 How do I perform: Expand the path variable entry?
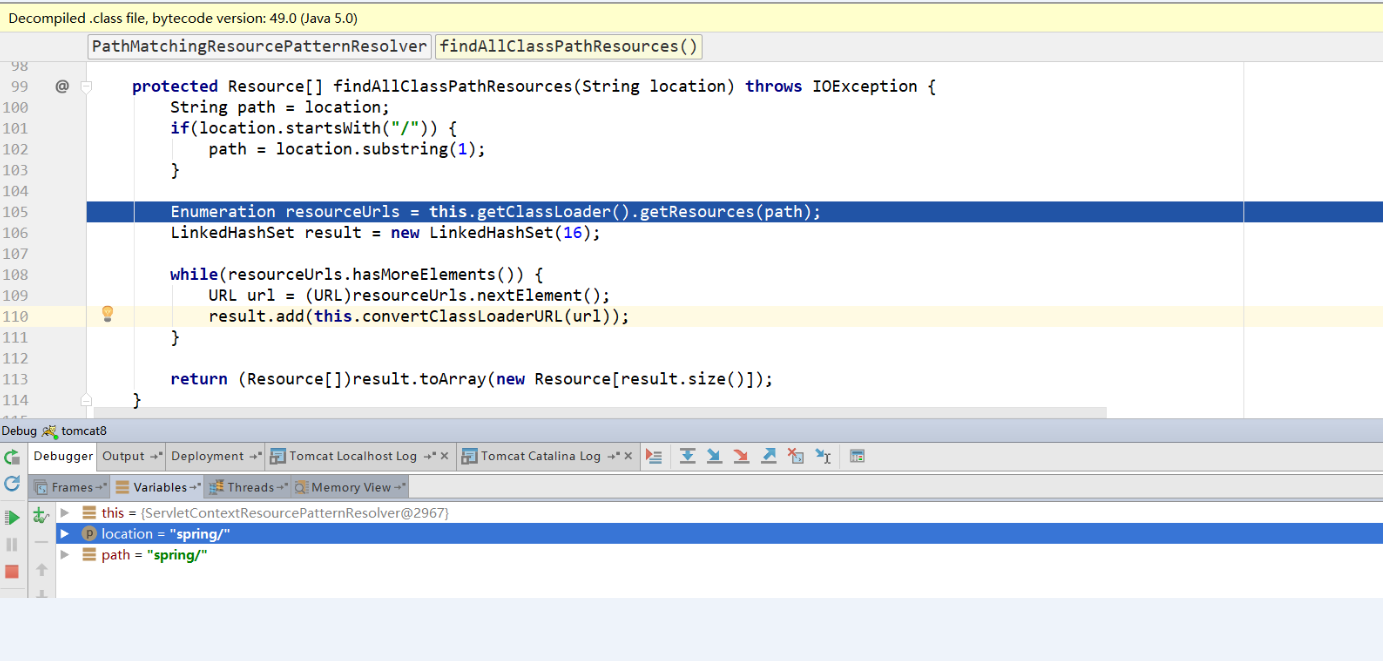[64, 555]
